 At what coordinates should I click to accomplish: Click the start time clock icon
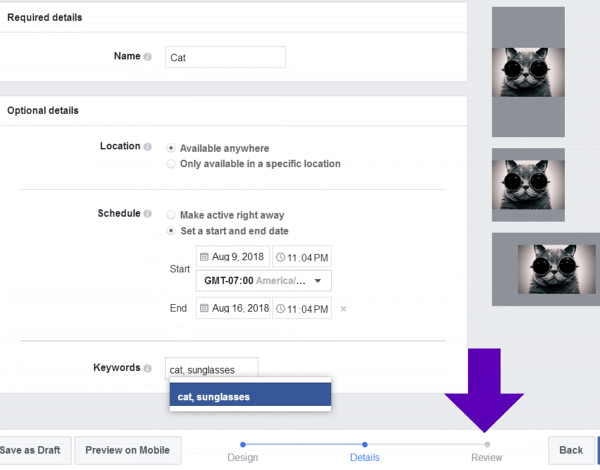(x=280, y=257)
